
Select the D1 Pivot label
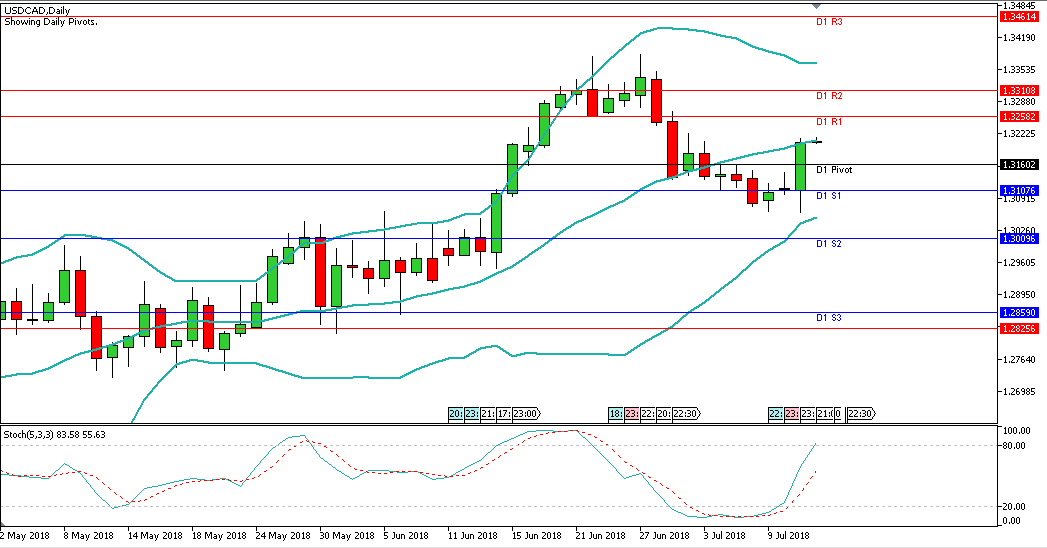point(834,170)
